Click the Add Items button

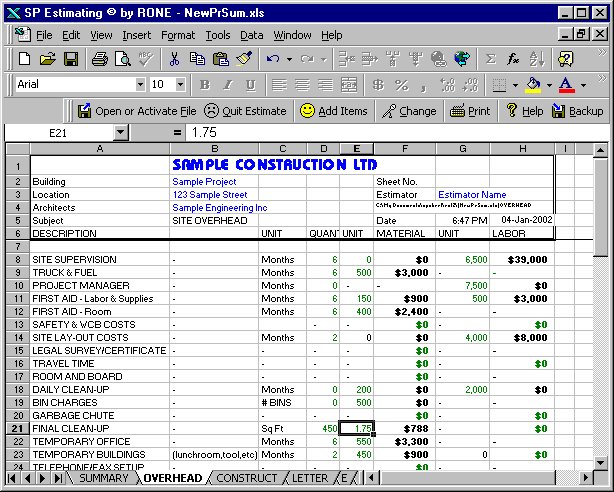[x=335, y=111]
